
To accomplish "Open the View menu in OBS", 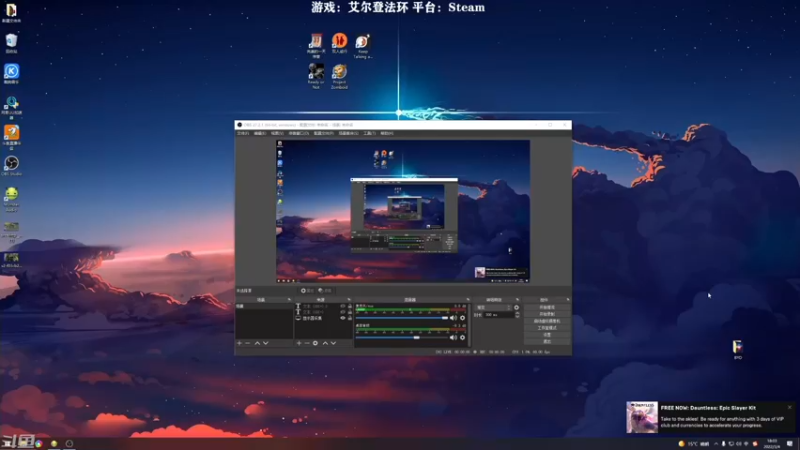I will tap(277, 133).
